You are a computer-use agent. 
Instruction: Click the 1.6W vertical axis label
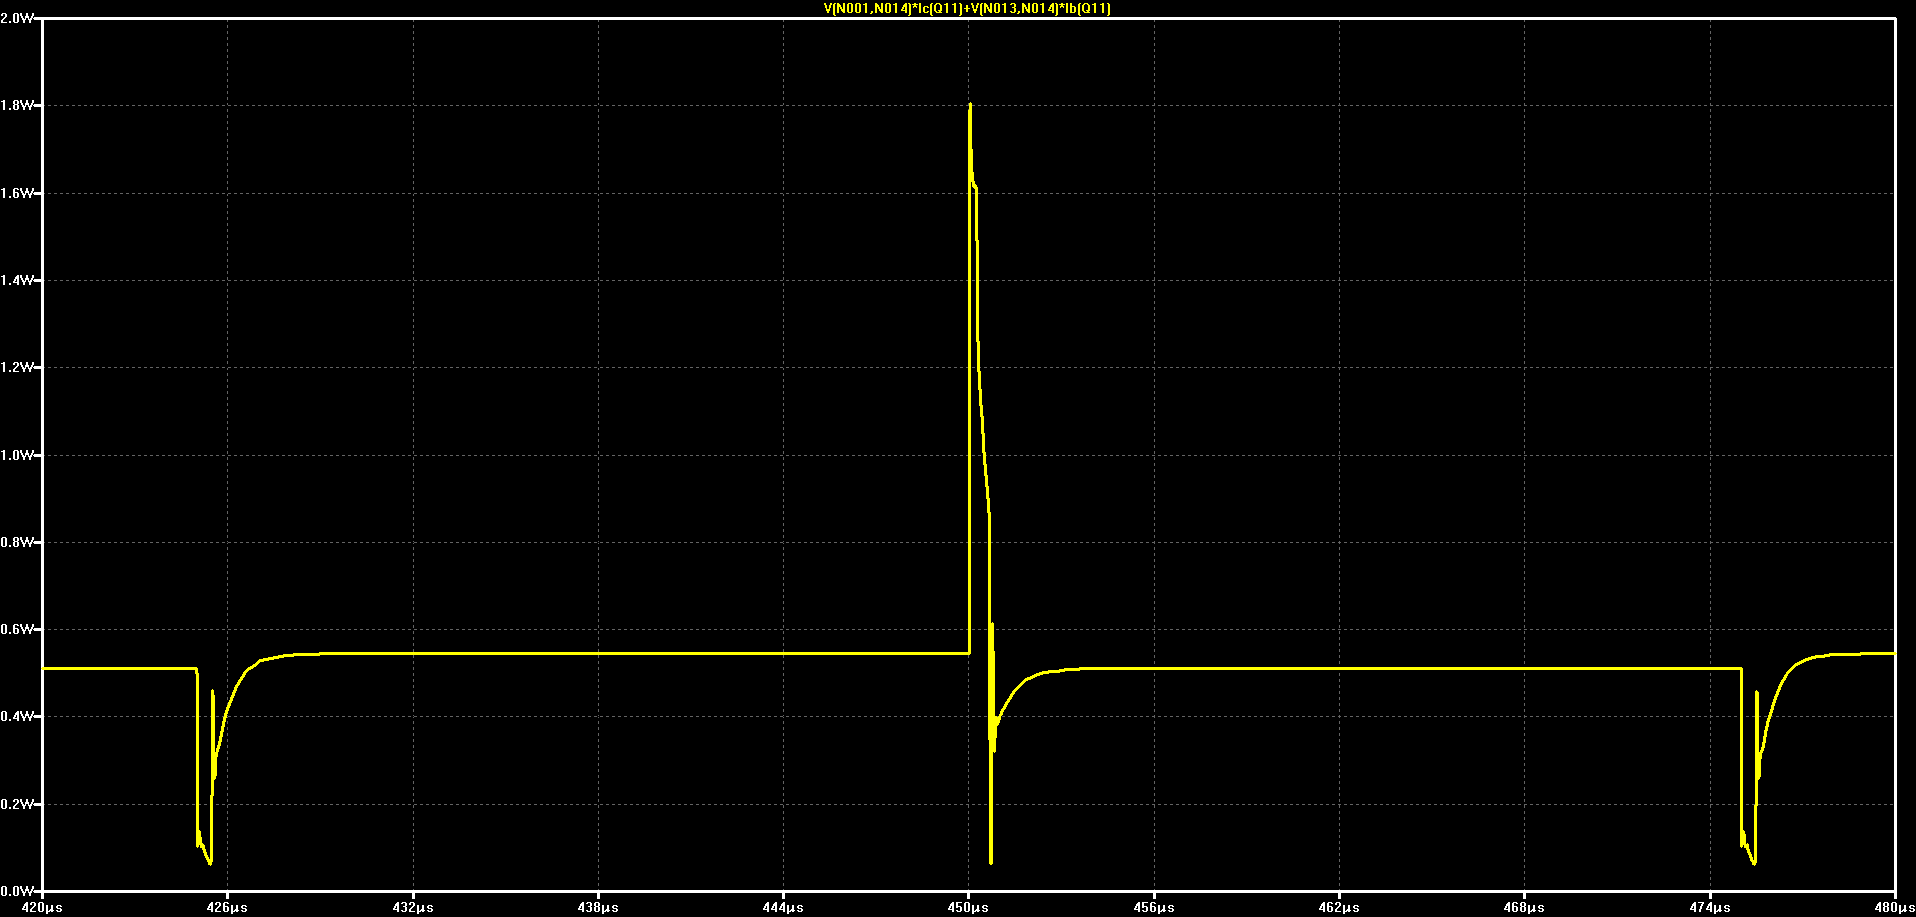click(x=17, y=193)
